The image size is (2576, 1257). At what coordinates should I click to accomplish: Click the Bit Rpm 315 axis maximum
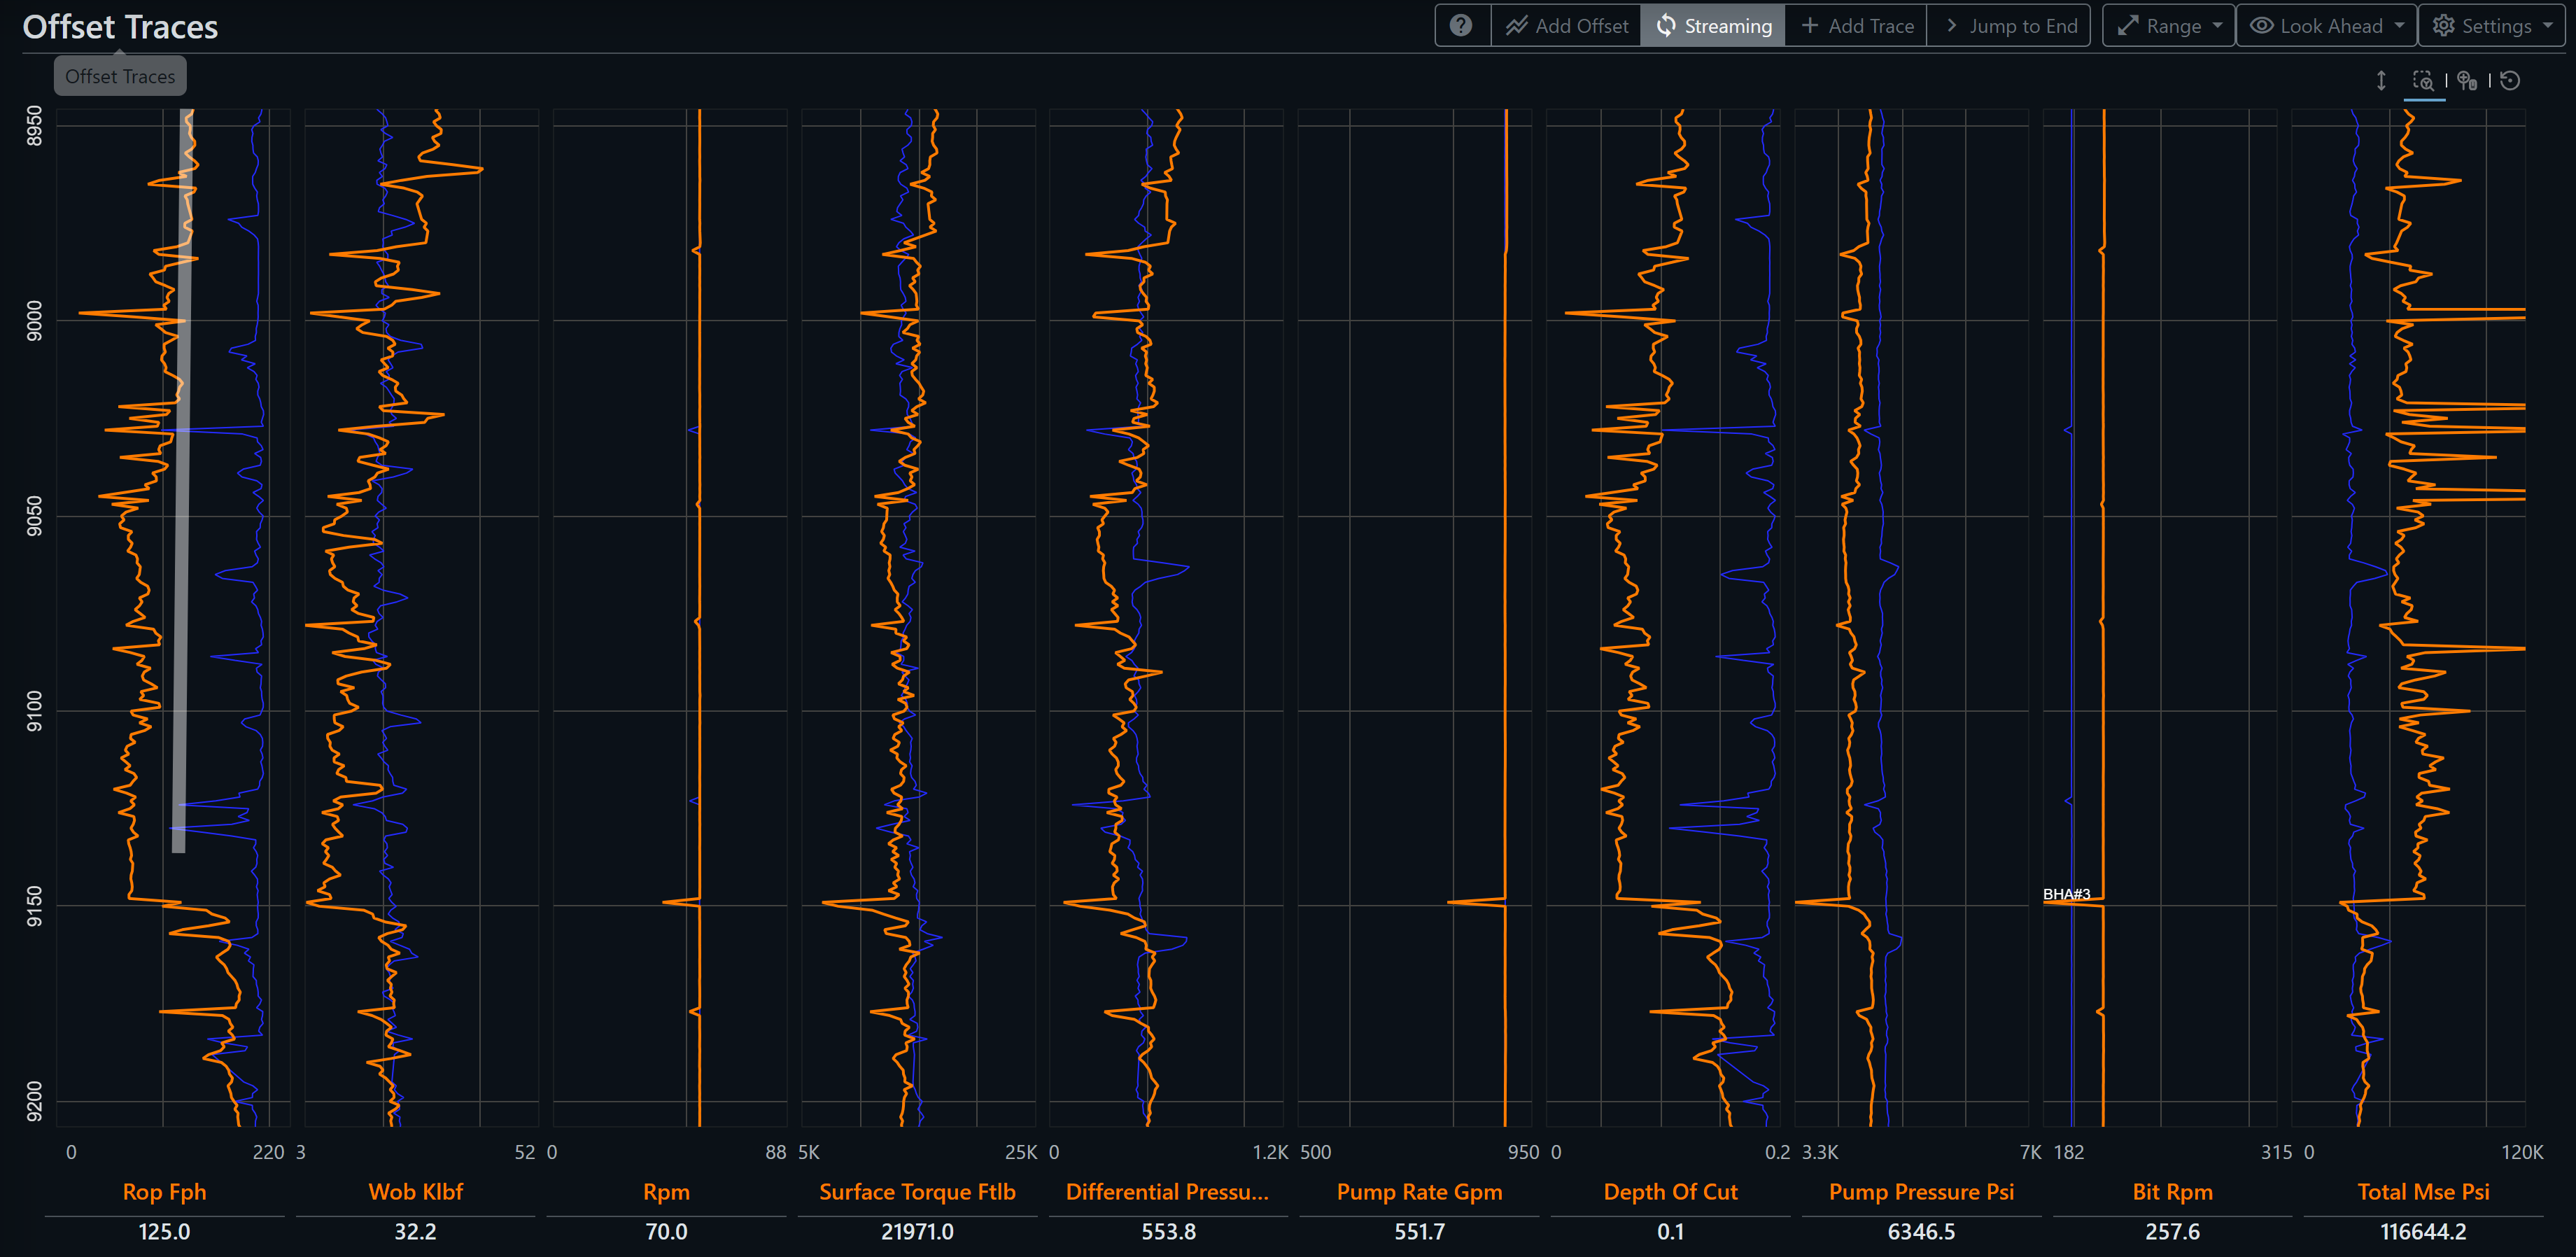[2276, 1152]
